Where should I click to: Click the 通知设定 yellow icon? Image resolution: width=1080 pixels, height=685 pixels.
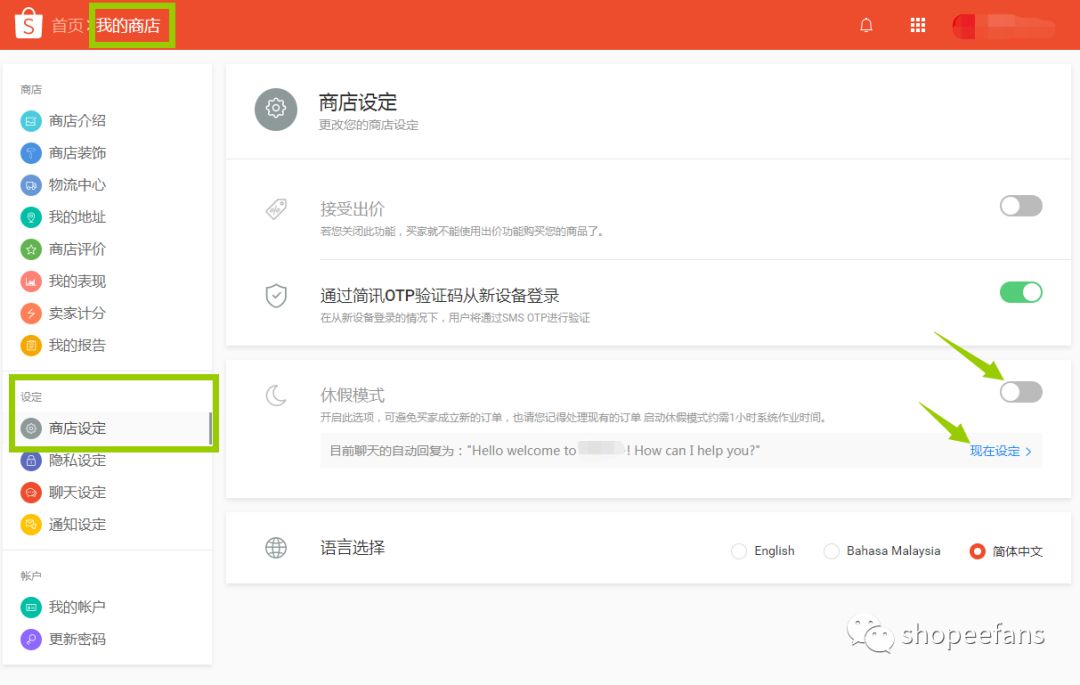[x=31, y=525]
